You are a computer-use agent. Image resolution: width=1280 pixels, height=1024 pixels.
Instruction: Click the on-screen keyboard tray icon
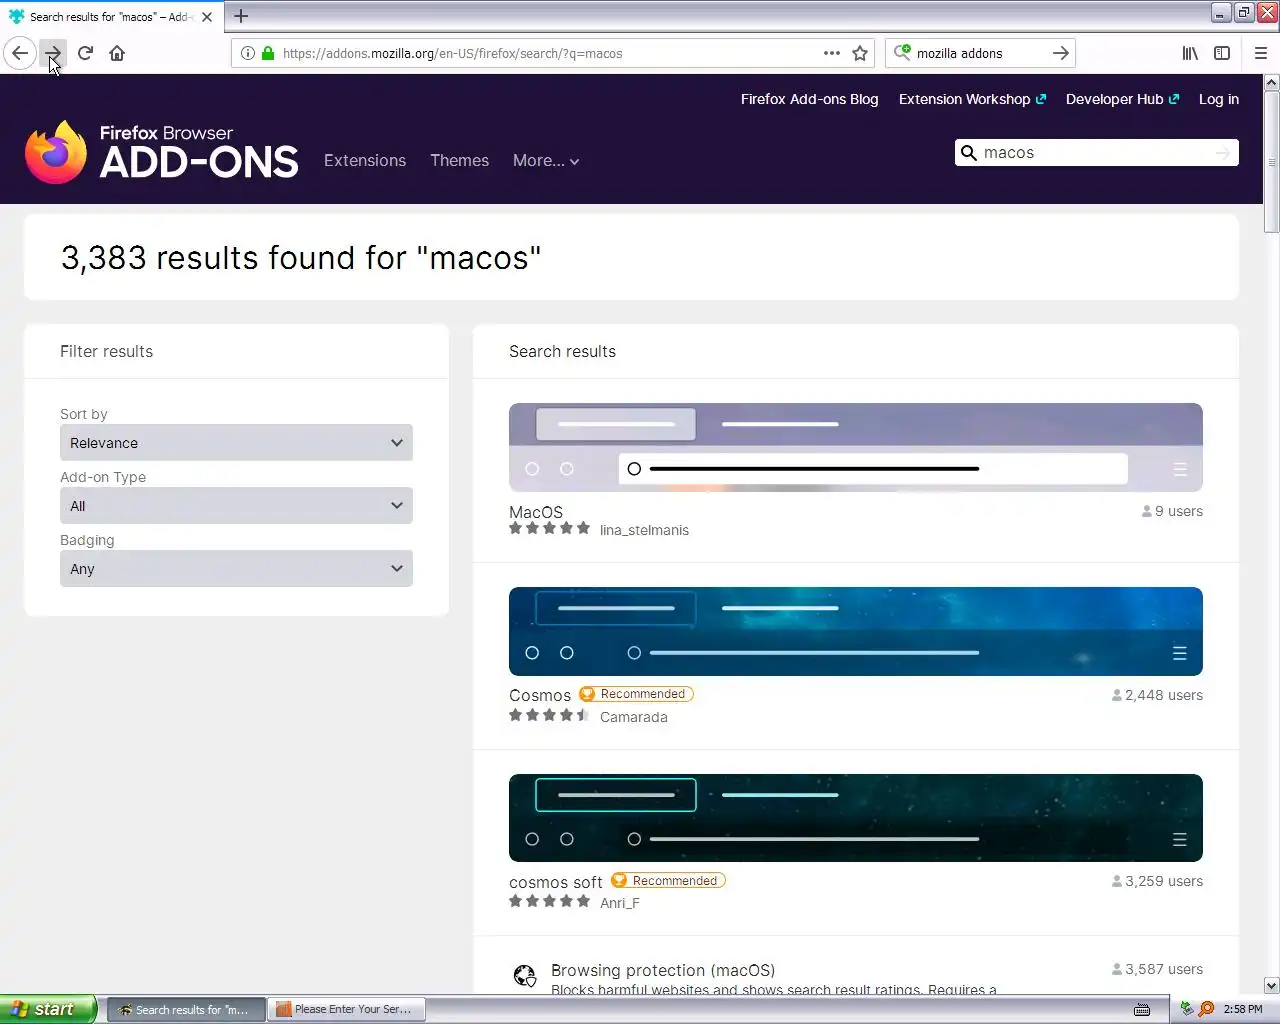tap(1142, 1009)
